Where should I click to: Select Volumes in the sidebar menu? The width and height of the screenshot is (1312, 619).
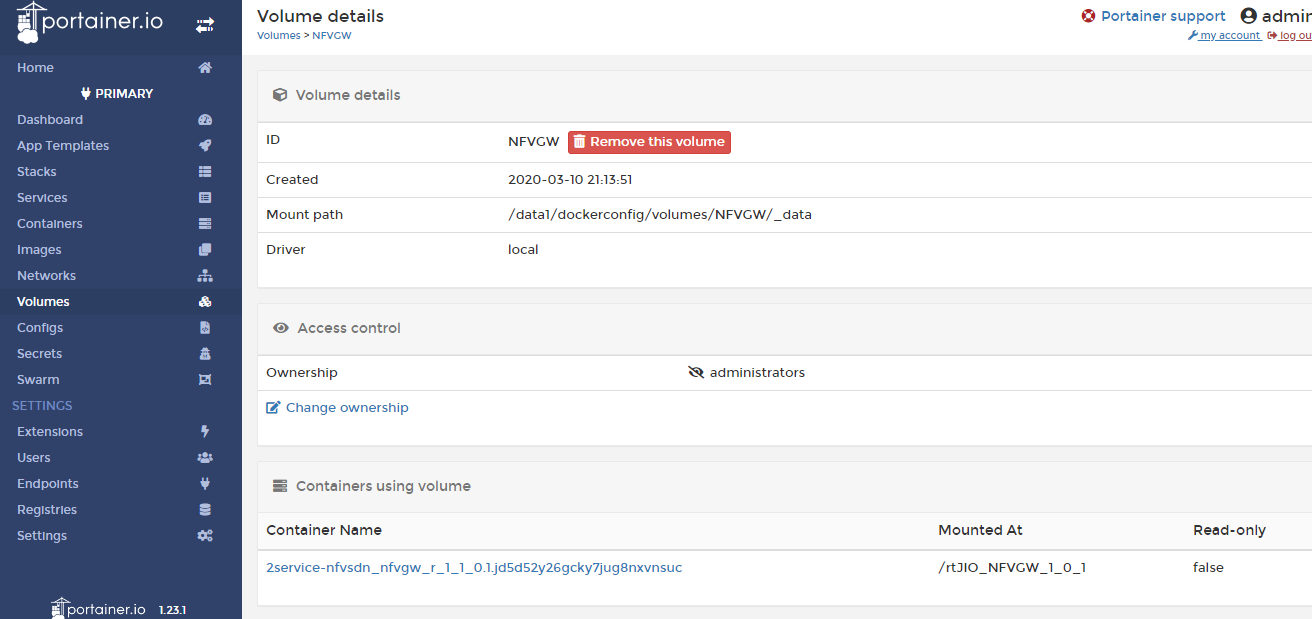(x=43, y=301)
